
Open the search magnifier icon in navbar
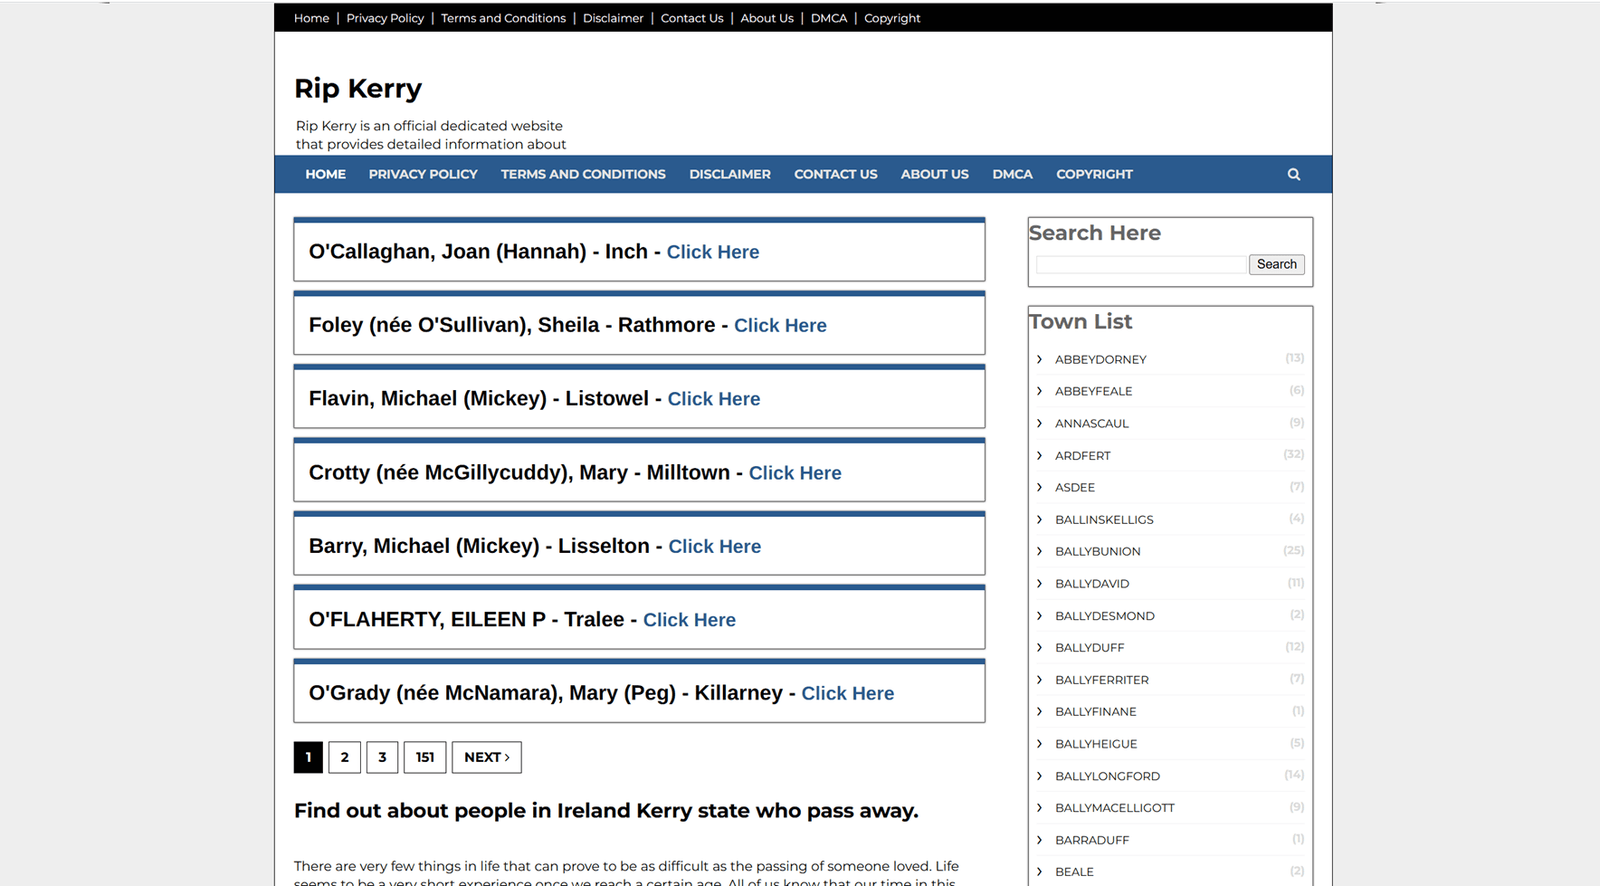[x=1293, y=174]
